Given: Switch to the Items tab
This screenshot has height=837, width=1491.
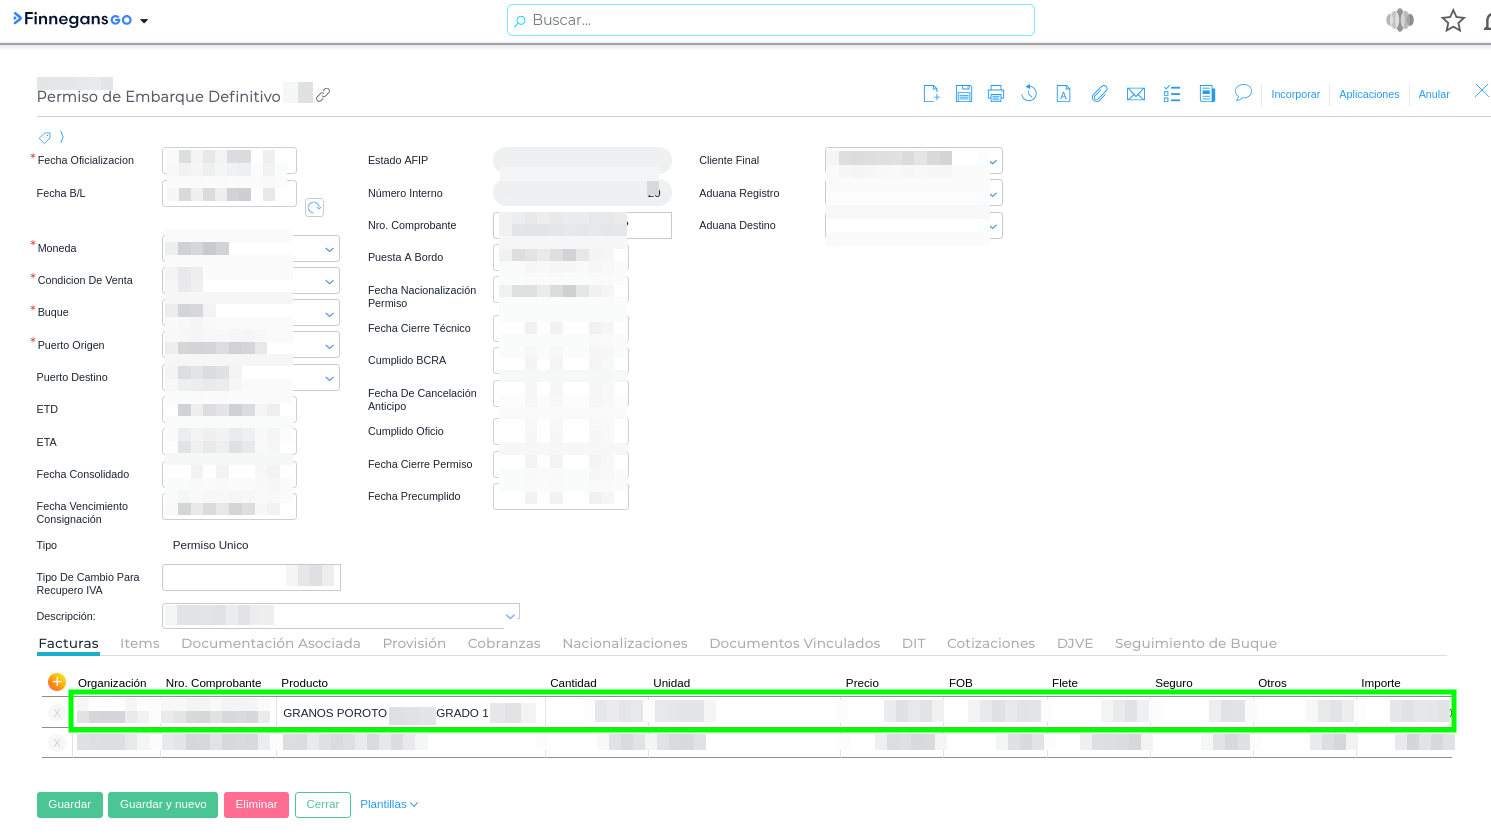Looking at the screenshot, I should coord(139,643).
